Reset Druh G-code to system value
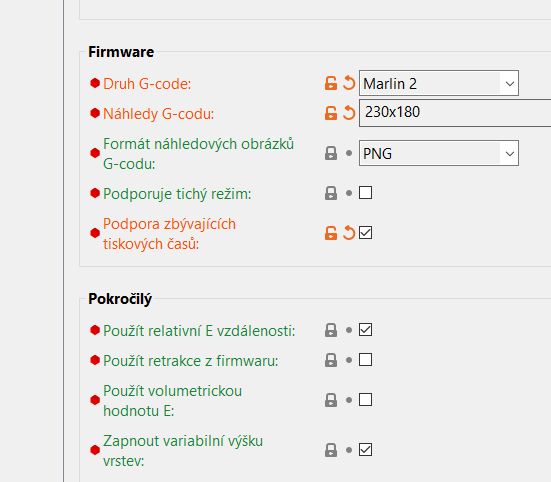Viewport: 551px width, 482px height. click(349, 83)
